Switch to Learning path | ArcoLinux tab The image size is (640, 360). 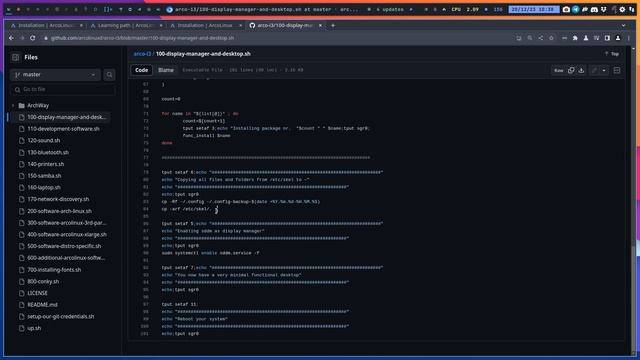pyautogui.click(x=126, y=25)
